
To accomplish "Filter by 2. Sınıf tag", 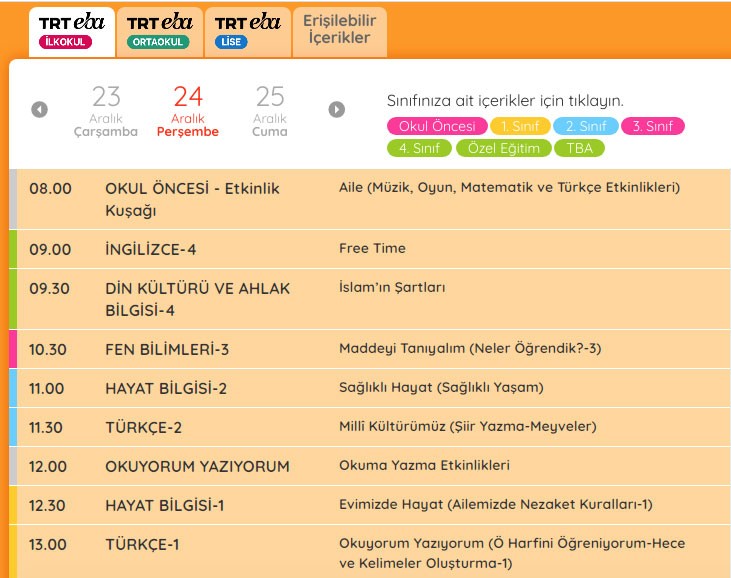I will point(585,126).
